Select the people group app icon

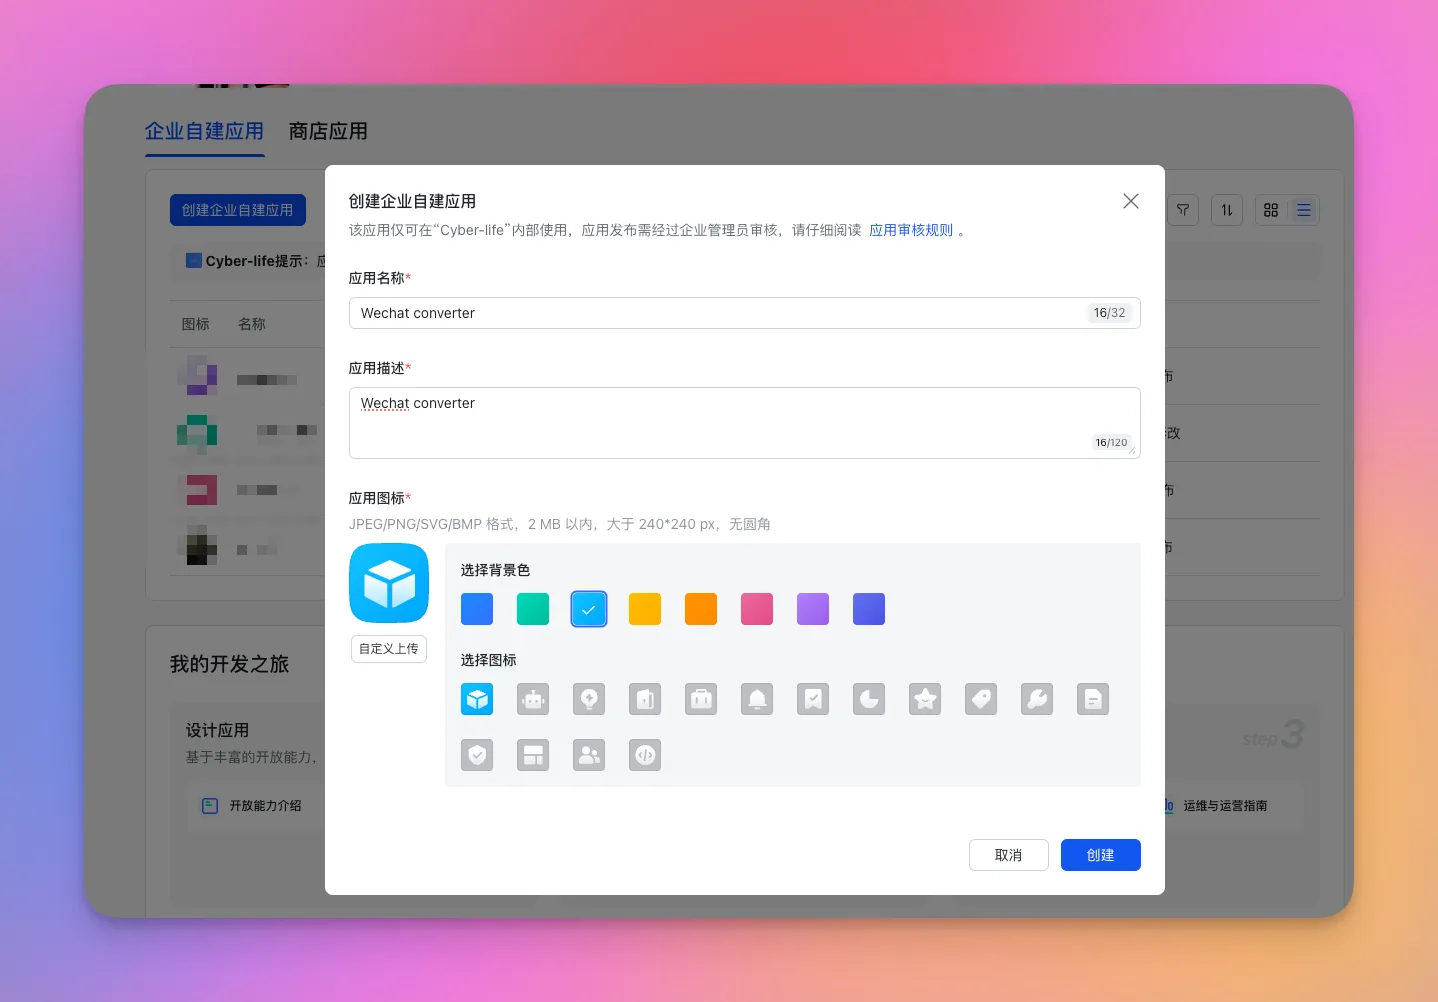pyautogui.click(x=589, y=755)
